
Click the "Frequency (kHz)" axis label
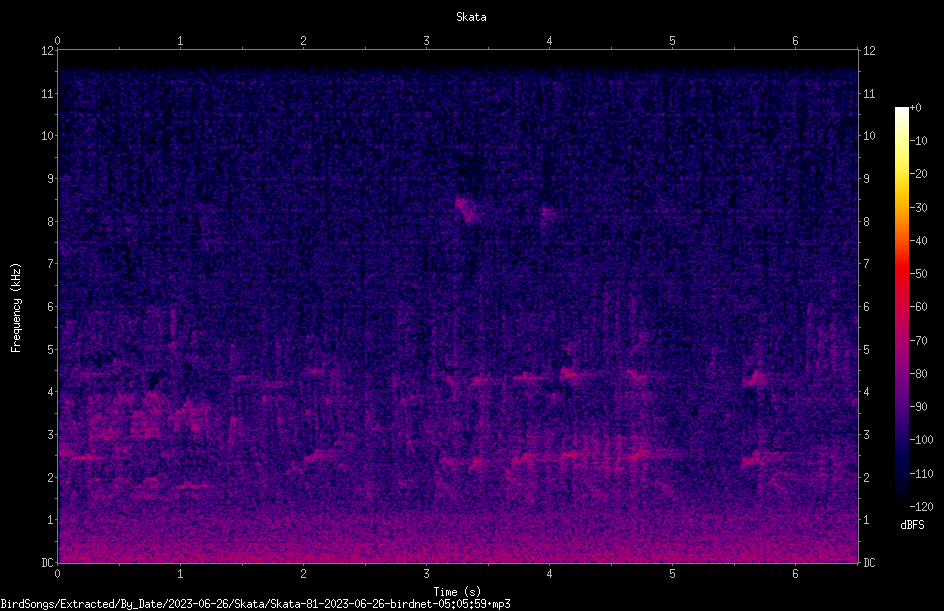[16, 308]
